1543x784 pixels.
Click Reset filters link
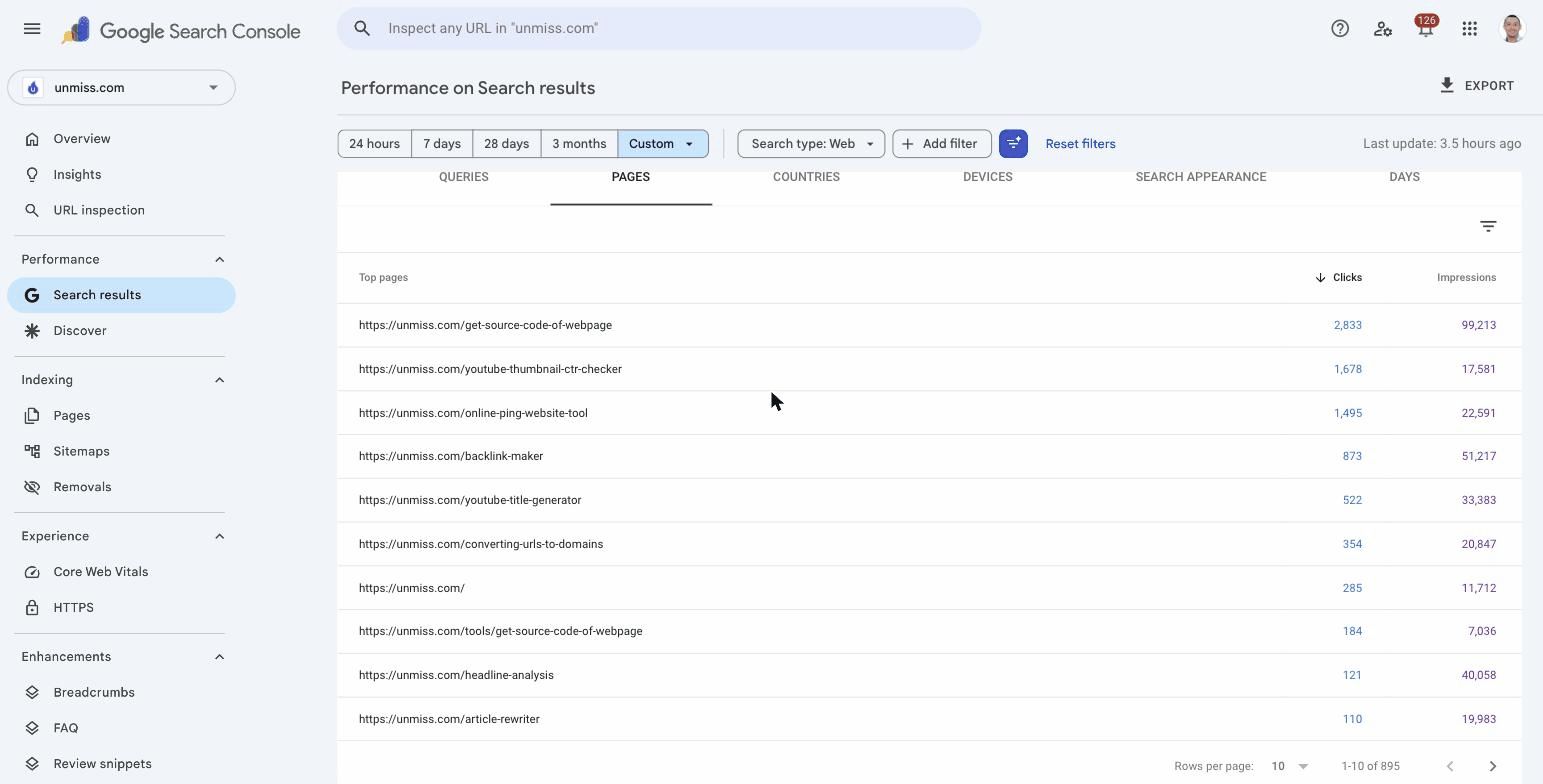pos(1080,144)
